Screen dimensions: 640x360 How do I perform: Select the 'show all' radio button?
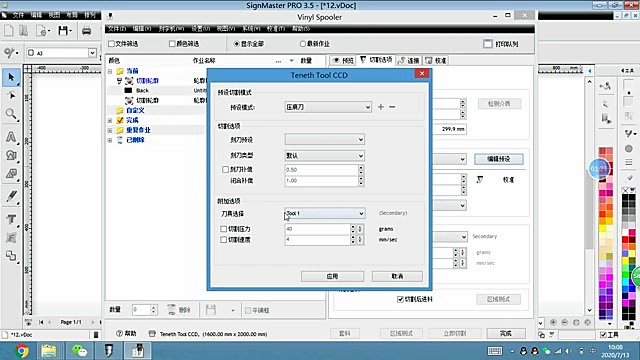pos(236,44)
